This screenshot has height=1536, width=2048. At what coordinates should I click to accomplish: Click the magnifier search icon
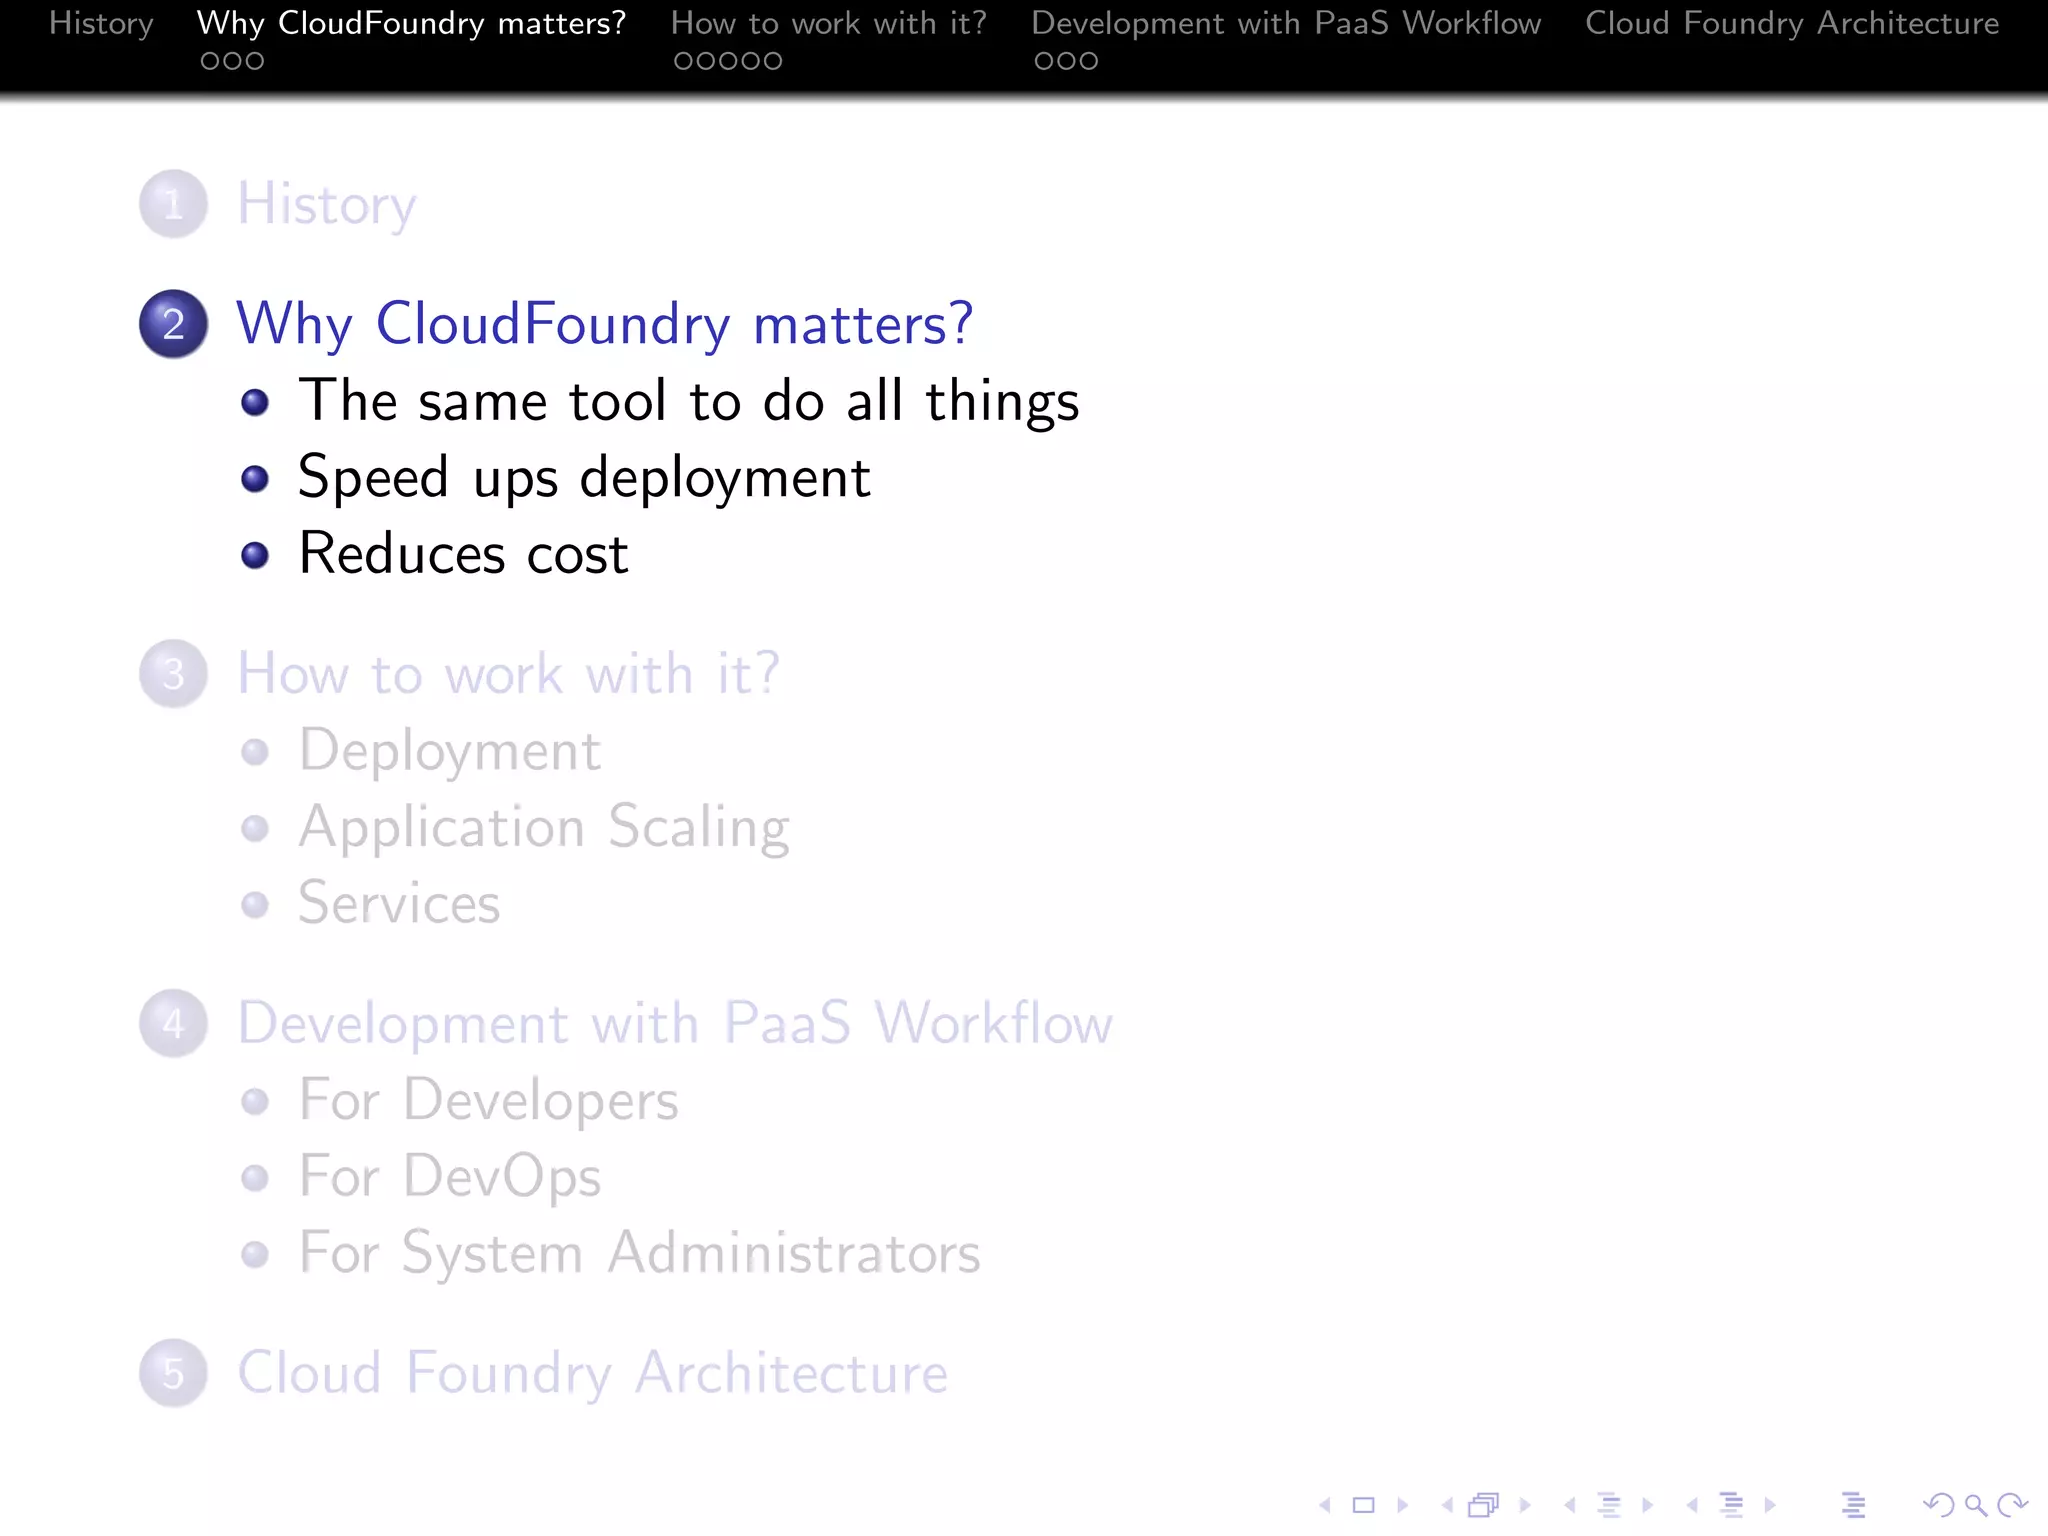click(1976, 1505)
